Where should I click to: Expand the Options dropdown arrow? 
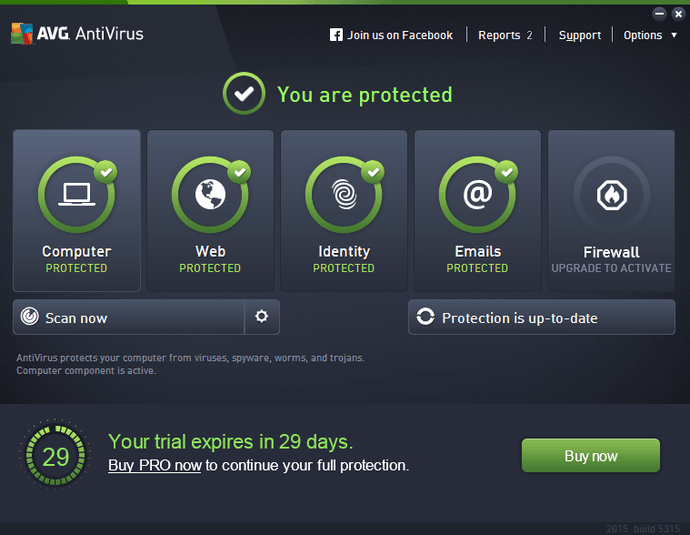674,35
